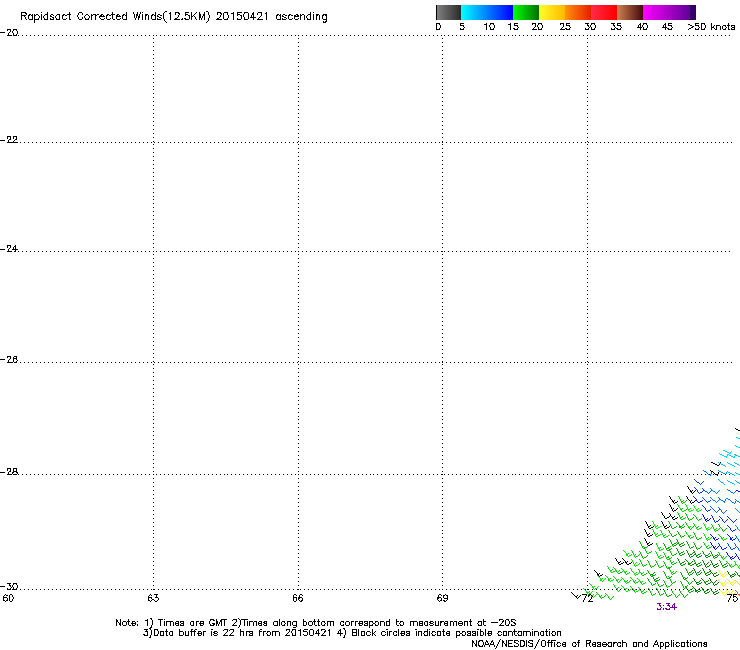
Task: Click the 'NOAA/NESDIS/Office of Research and Applications' credit
Action: 589,644
